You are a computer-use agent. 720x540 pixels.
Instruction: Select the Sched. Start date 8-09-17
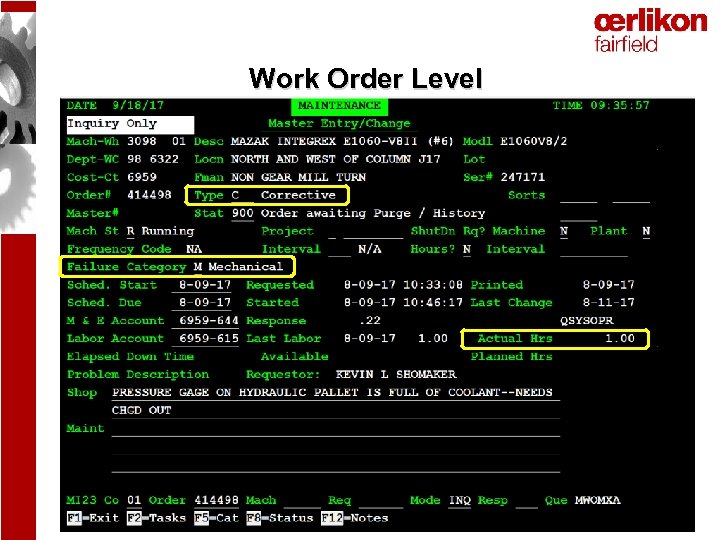click(205, 285)
